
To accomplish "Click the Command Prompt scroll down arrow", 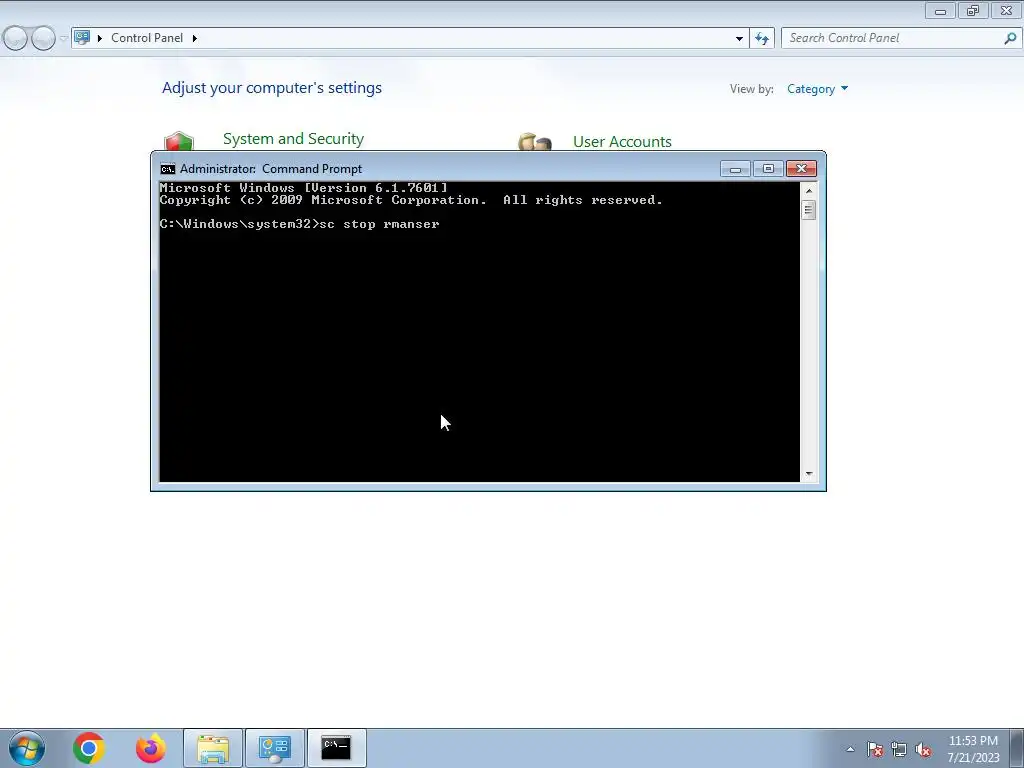I will click(x=808, y=474).
